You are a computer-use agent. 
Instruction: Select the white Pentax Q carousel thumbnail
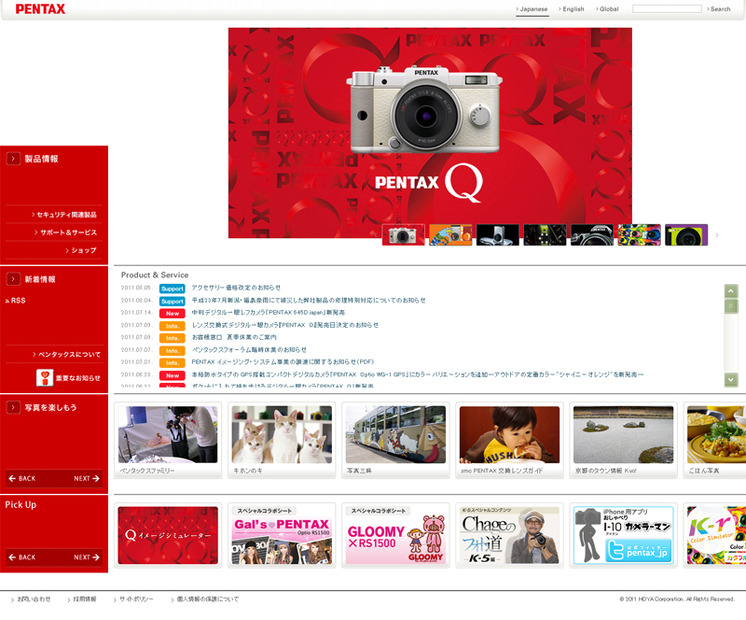(403, 235)
